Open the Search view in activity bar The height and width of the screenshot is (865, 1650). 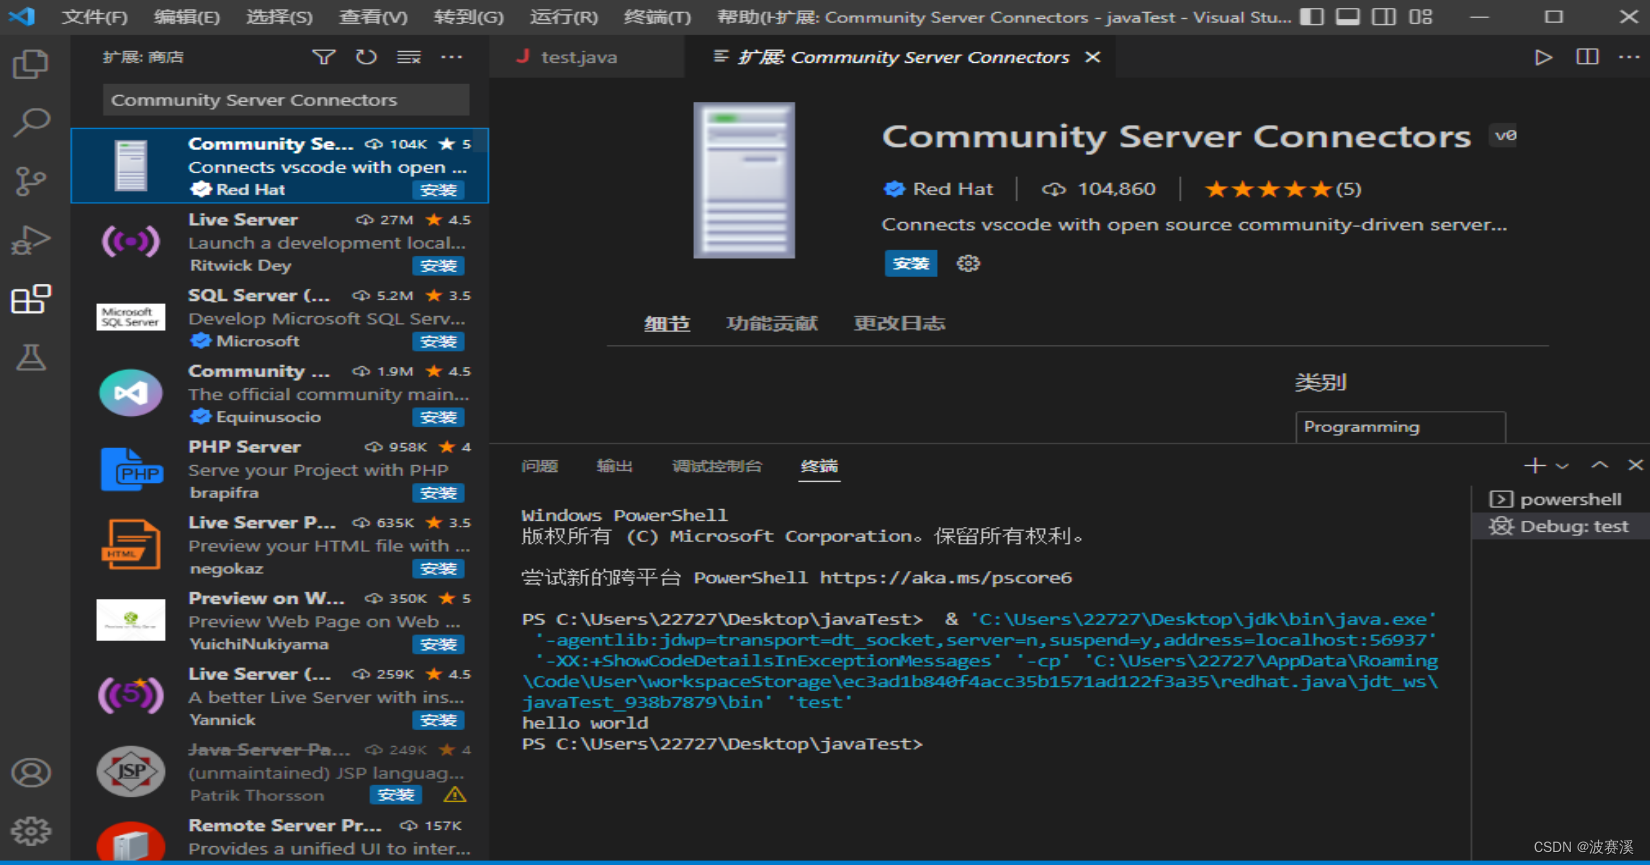pyautogui.click(x=30, y=122)
